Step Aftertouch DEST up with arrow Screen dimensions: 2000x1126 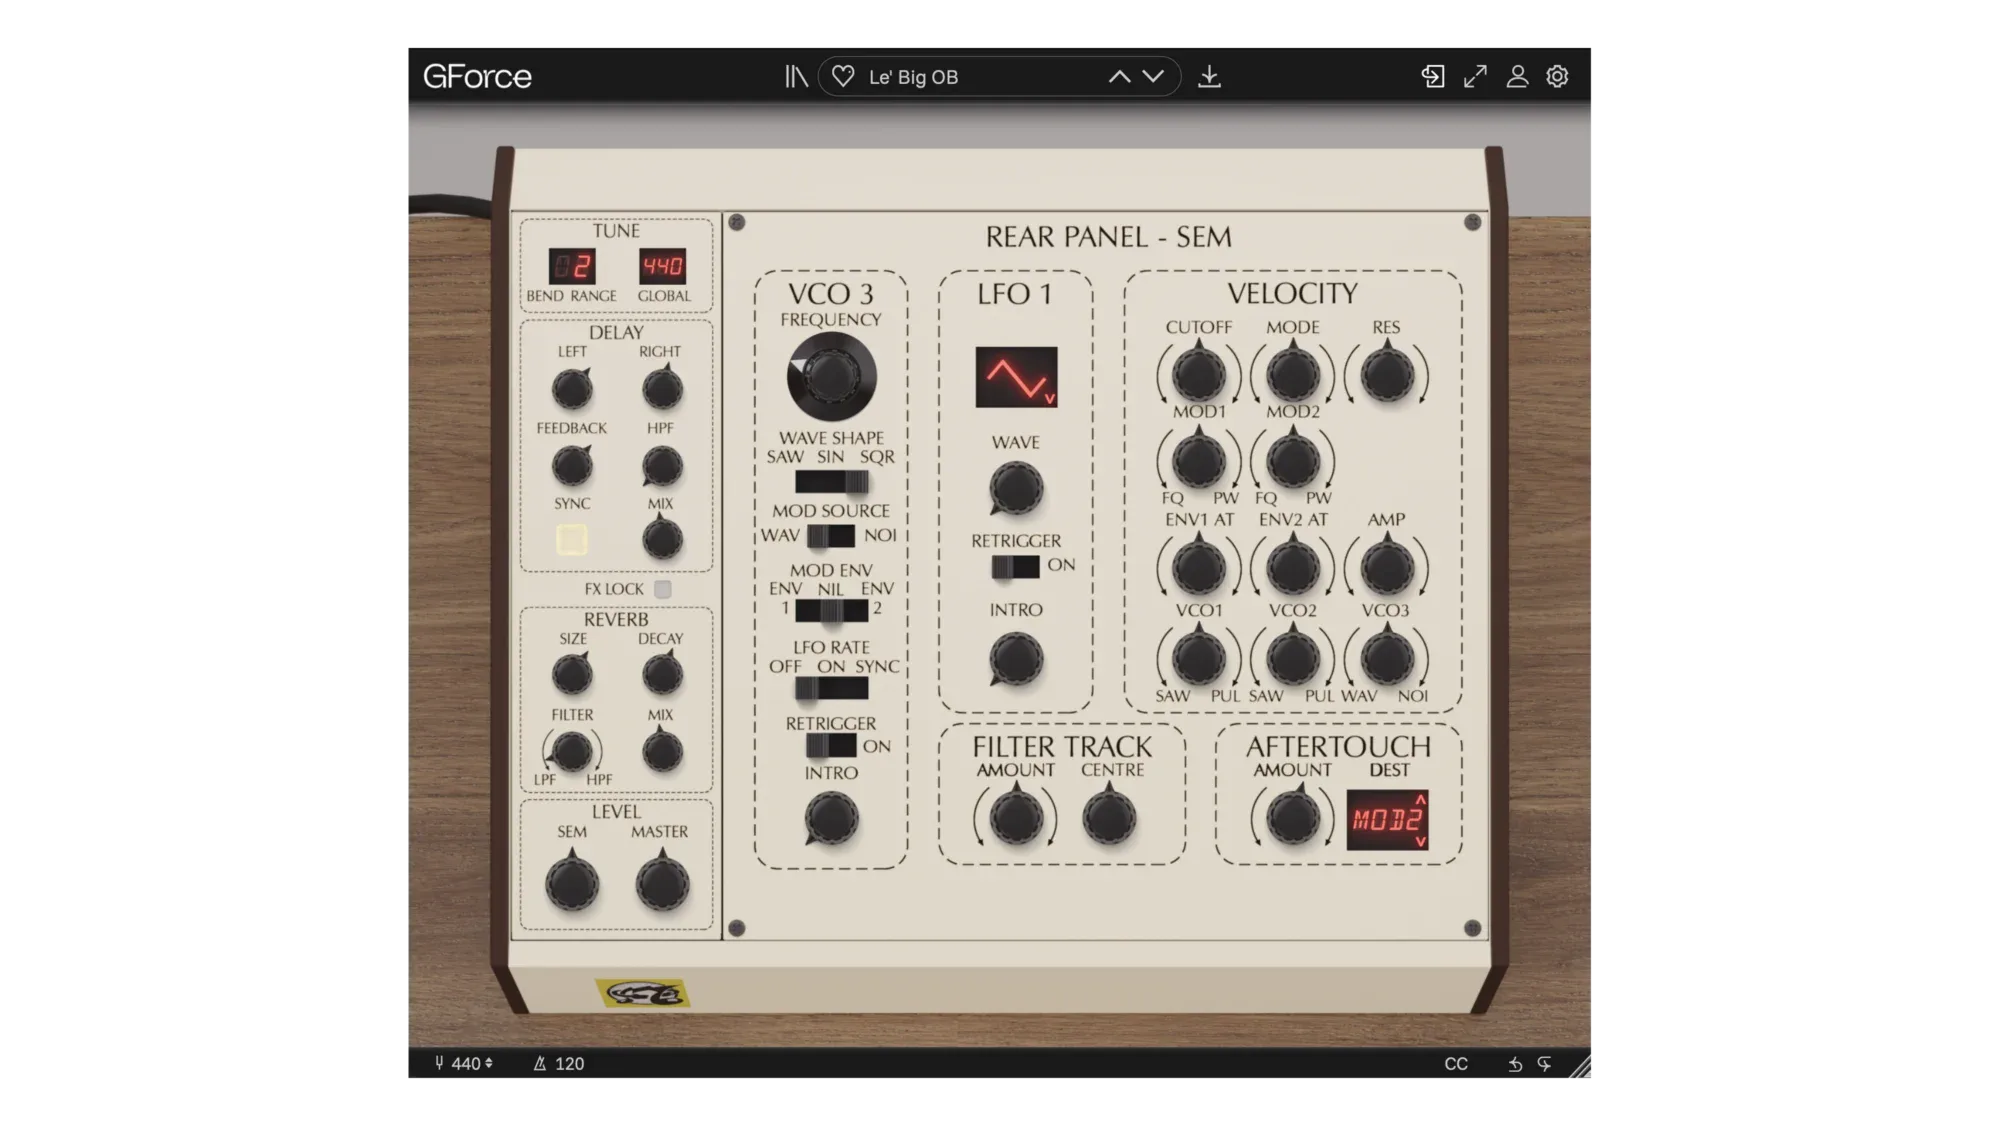tap(1420, 800)
